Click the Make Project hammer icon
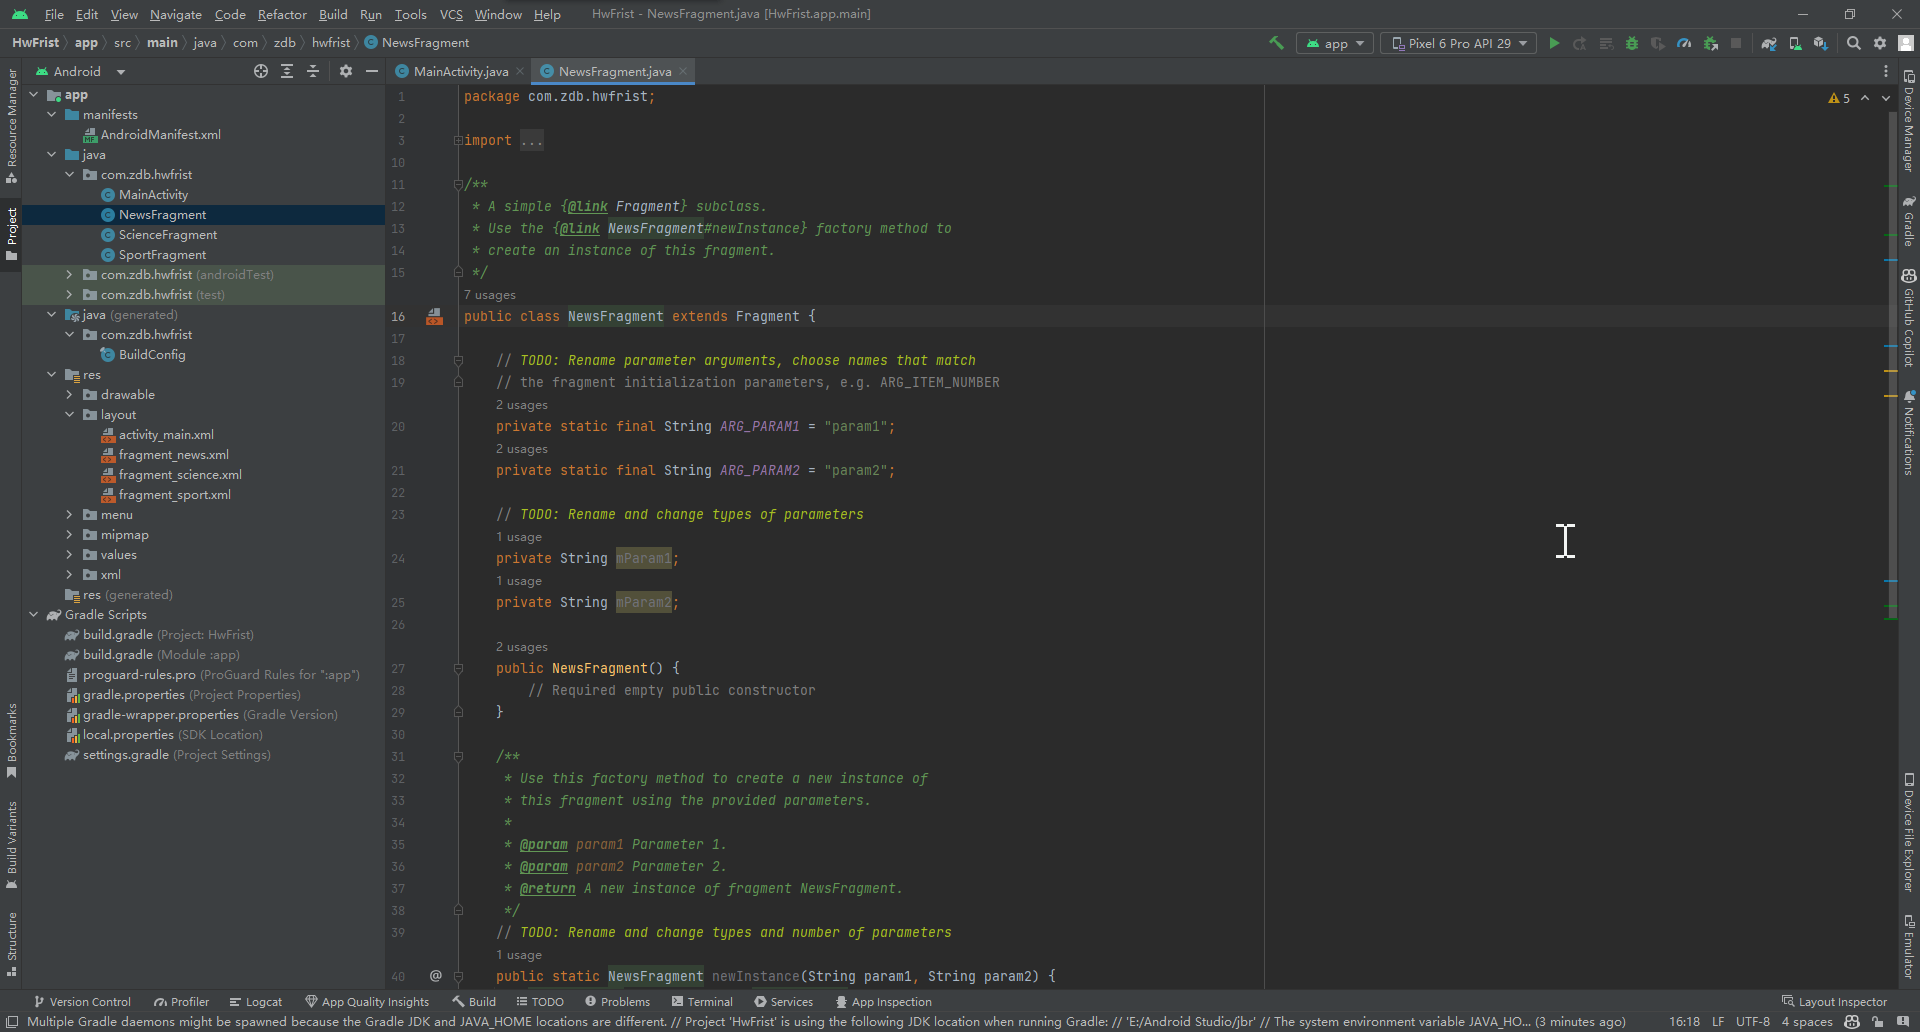Screen dimensions: 1920x1032 tap(1276, 43)
